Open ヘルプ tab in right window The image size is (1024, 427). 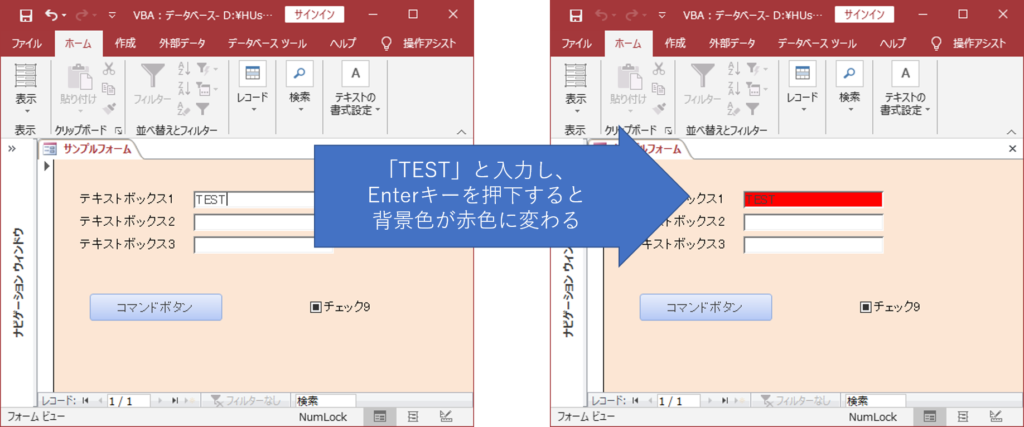(893, 44)
